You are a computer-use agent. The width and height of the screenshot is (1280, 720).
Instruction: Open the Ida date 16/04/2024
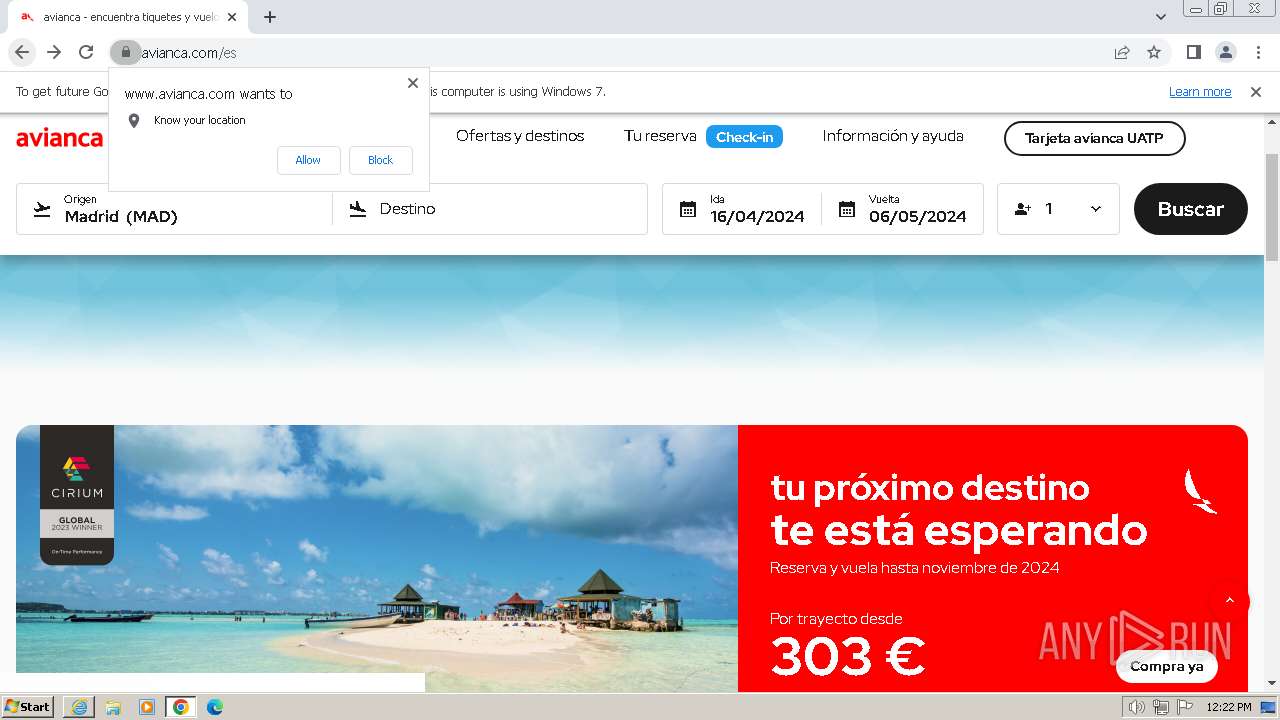coord(757,216)
